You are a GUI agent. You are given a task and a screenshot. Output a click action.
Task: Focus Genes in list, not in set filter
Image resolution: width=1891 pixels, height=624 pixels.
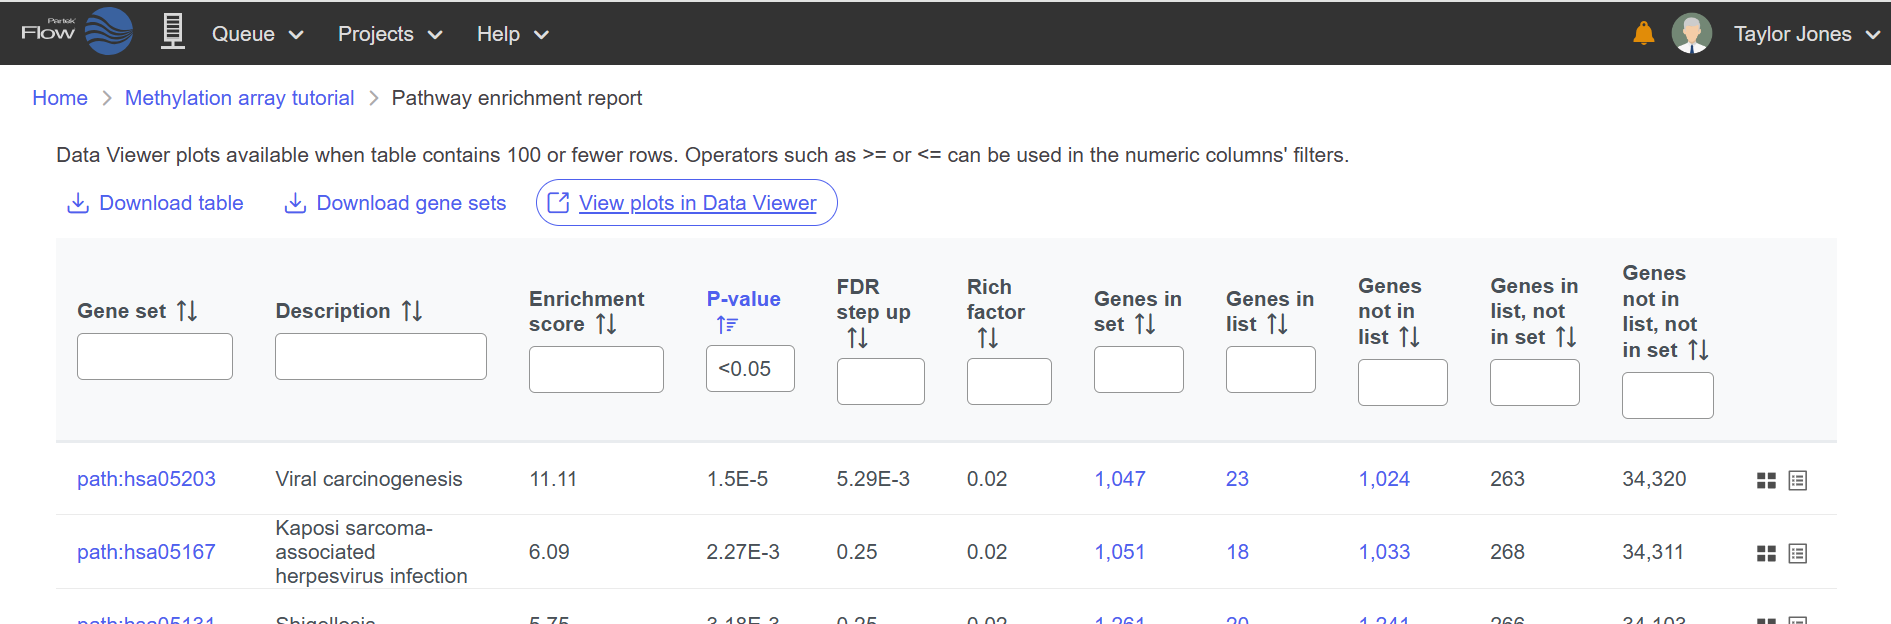click(x=1535, y=382)
